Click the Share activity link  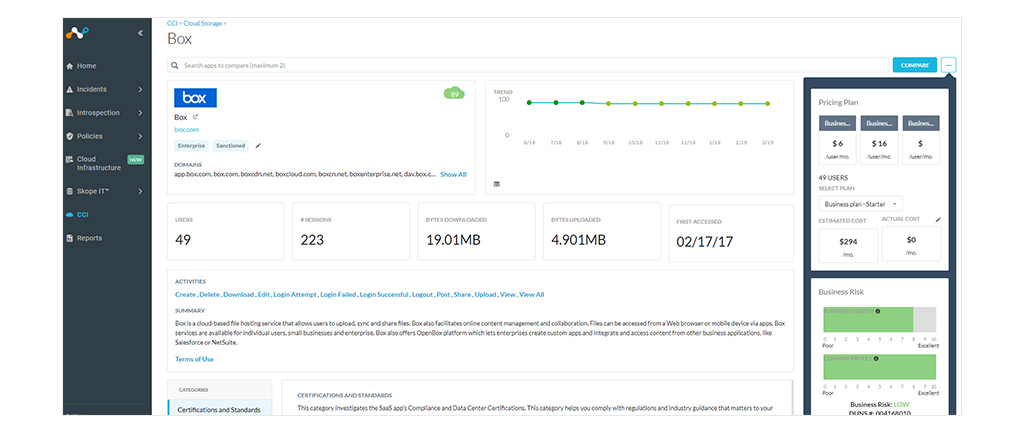tap(462, 294)
